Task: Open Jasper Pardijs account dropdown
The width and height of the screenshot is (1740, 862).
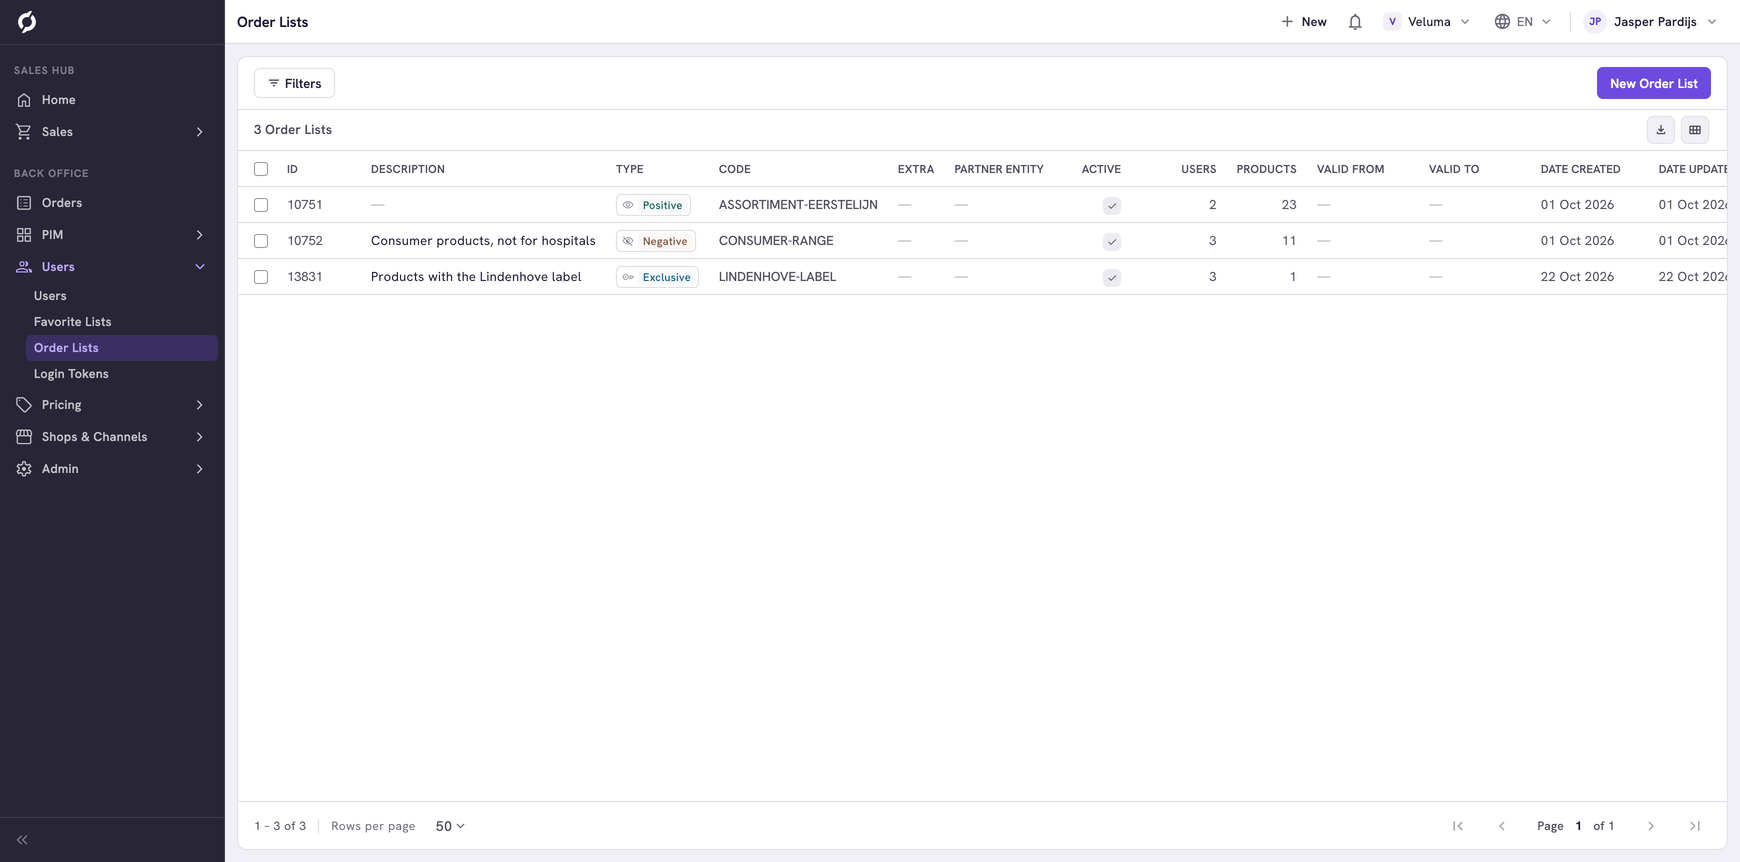Action: pos(1651,22)
